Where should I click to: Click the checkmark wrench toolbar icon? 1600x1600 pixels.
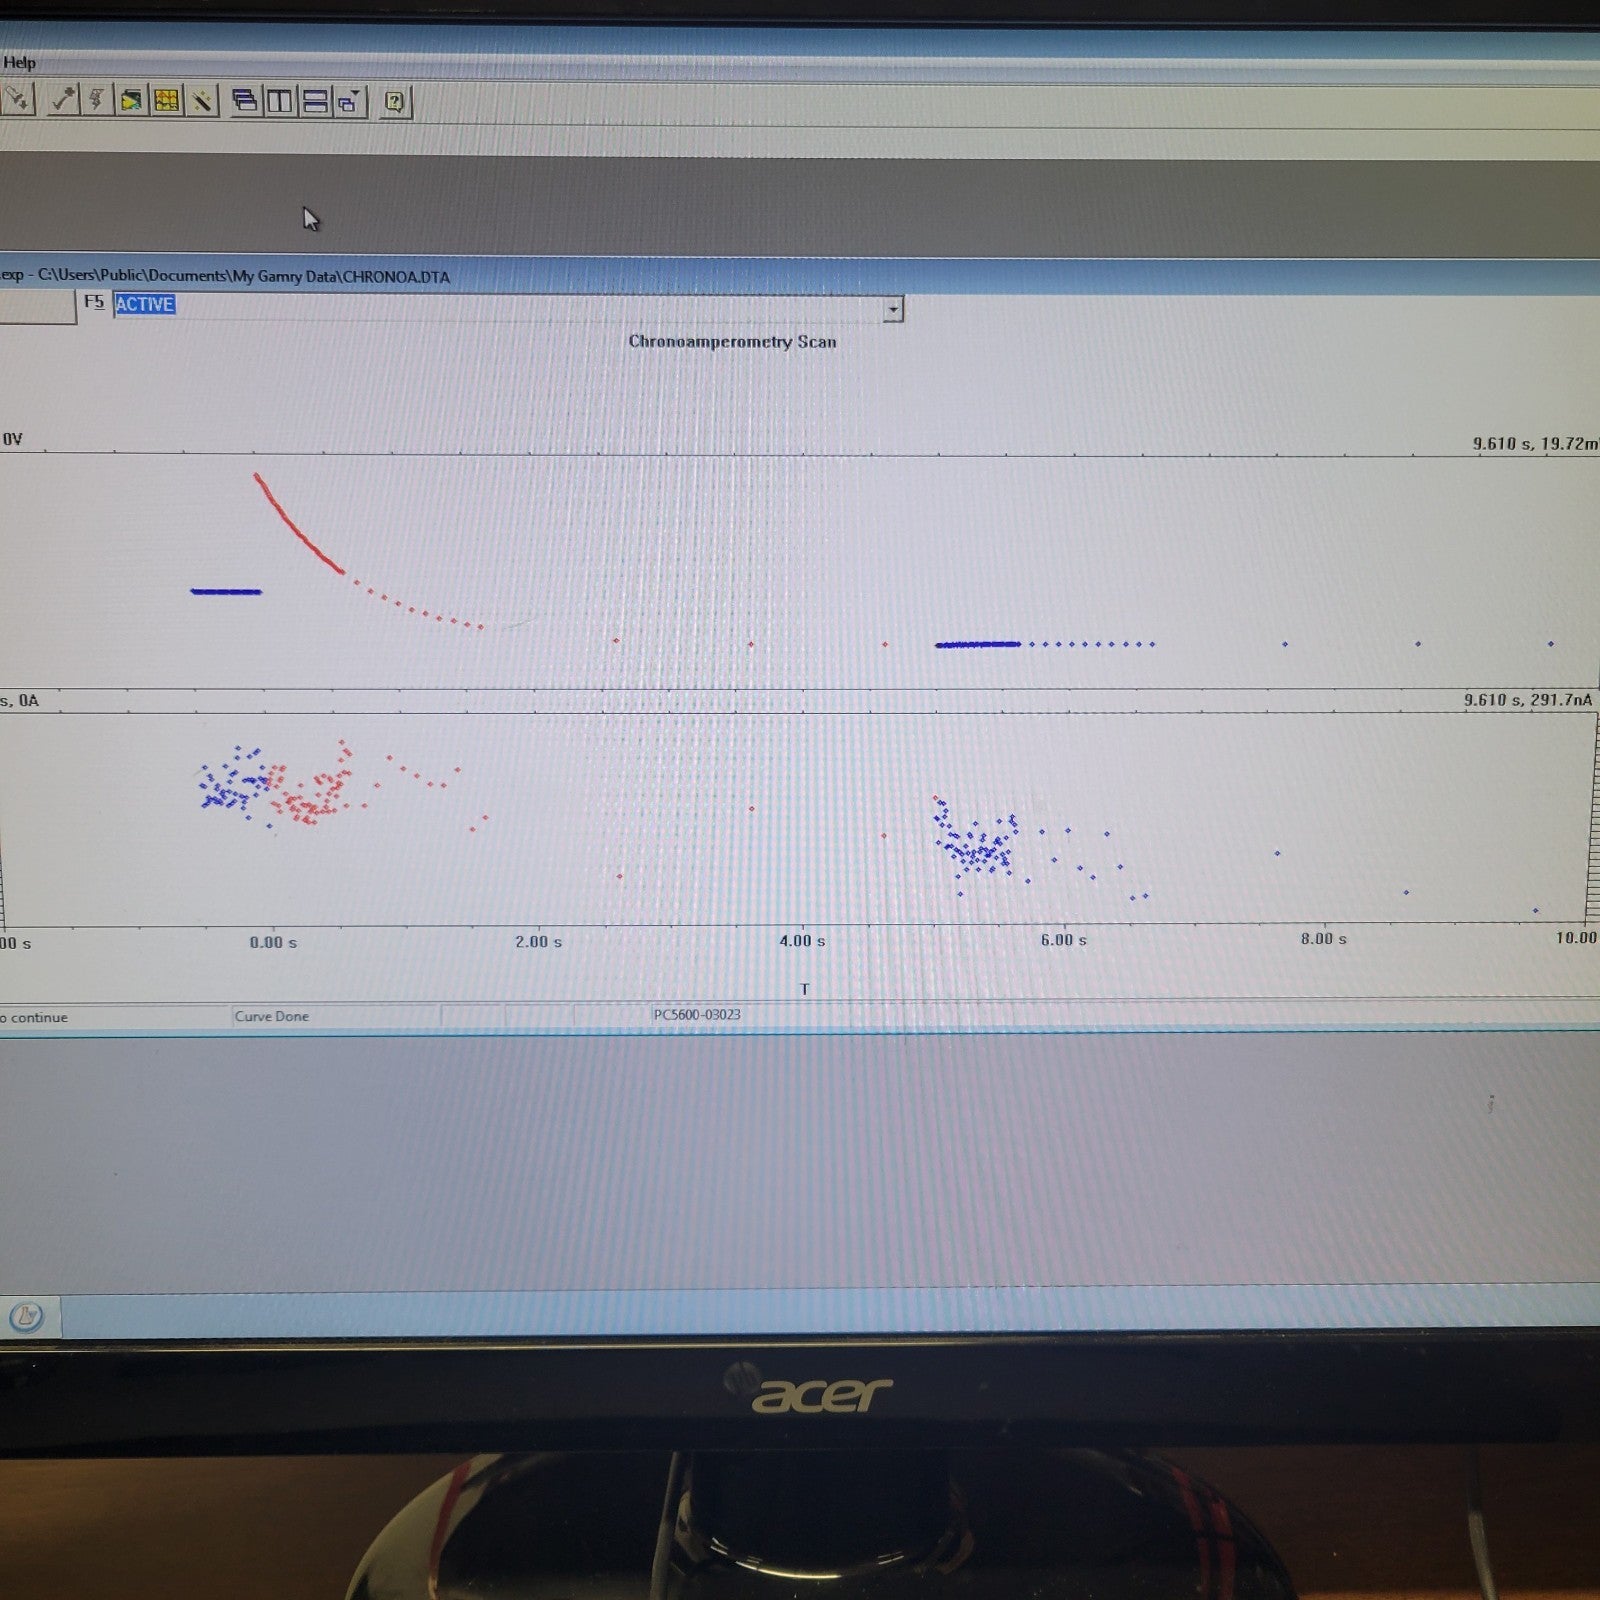[63, 99]
